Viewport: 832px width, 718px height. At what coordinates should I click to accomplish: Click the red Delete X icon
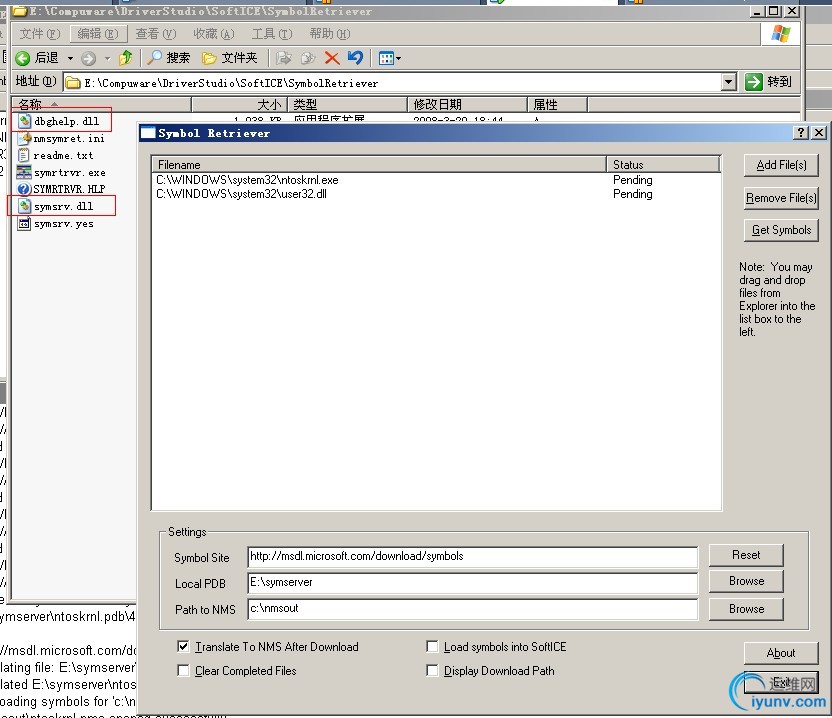pyautogui.click(x=332, y=58)
